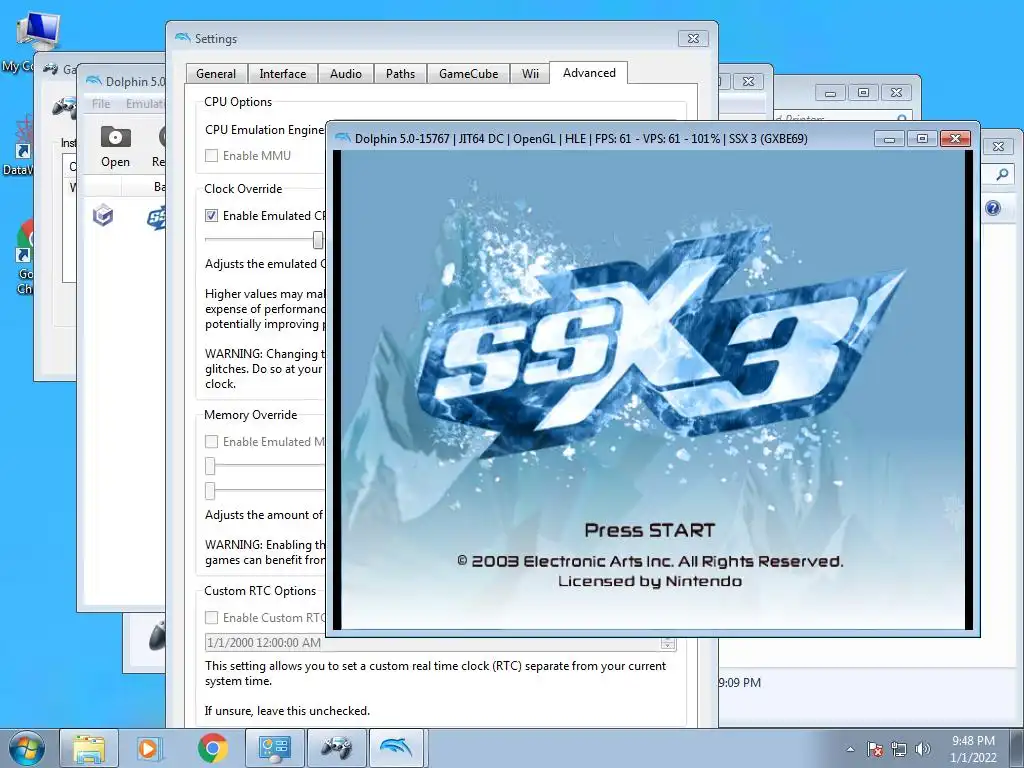Click the dolphin icon in the Settings title bar
The image size is (1024, 768).
click(182, 38)
